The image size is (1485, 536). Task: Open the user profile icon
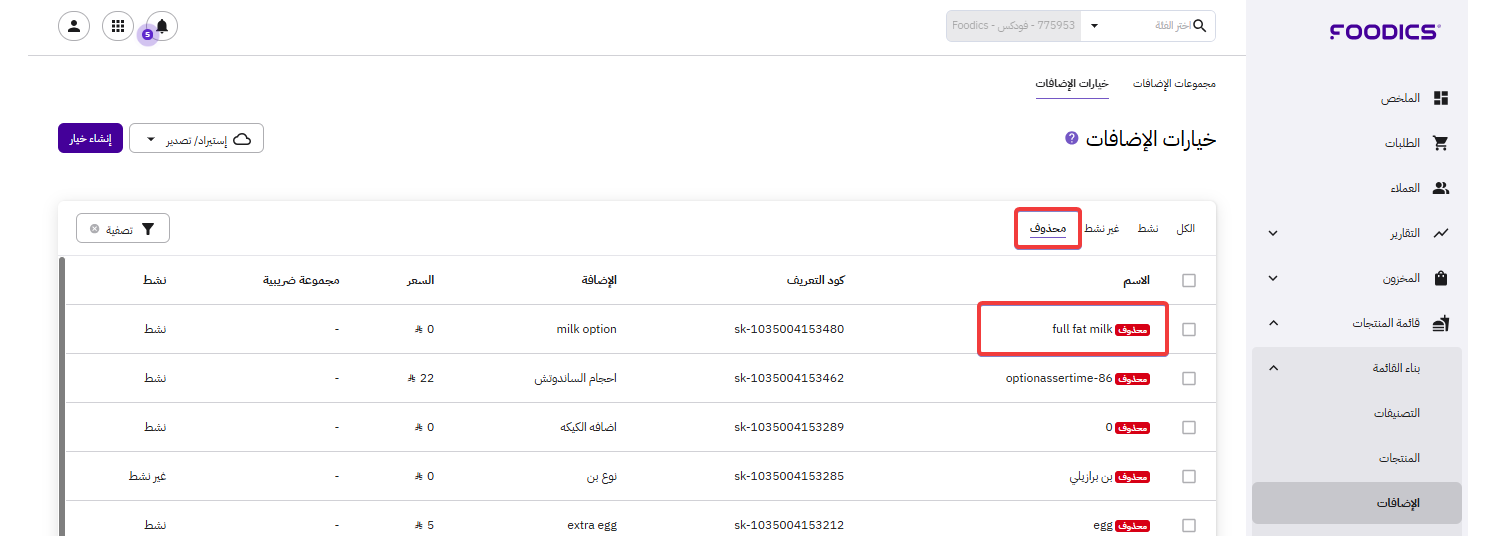(74, 26)
